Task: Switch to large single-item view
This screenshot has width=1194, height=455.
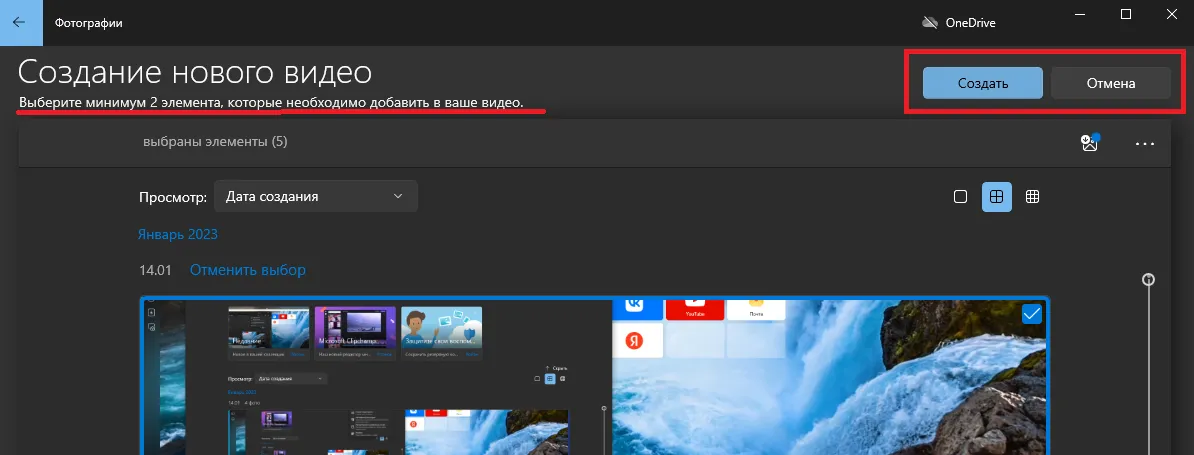Action: click(960, 196)
